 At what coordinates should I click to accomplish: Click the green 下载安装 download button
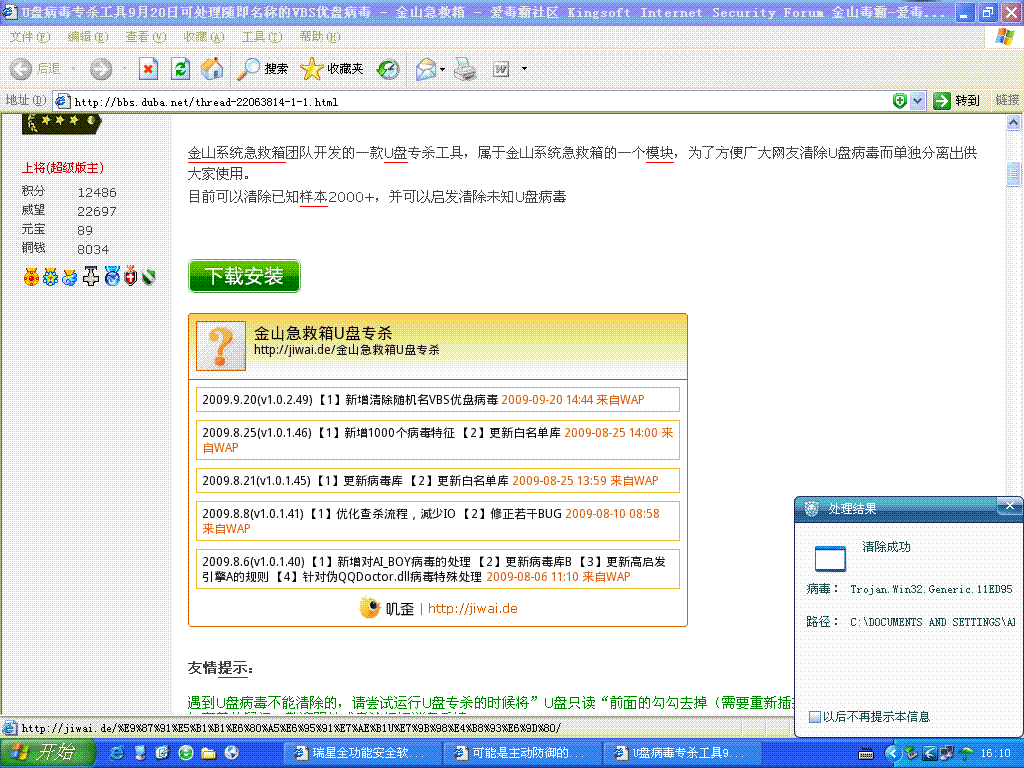(244, 276)
